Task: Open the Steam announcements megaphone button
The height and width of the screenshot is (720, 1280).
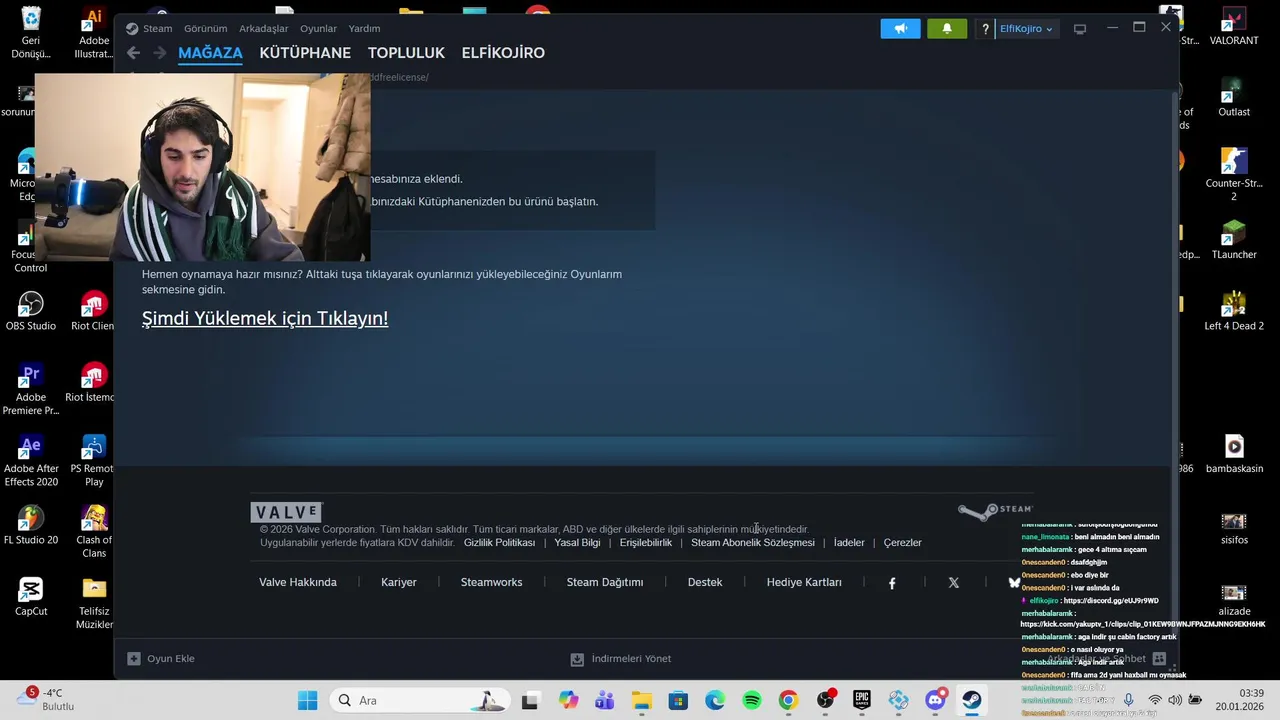Action: (900, 29)
